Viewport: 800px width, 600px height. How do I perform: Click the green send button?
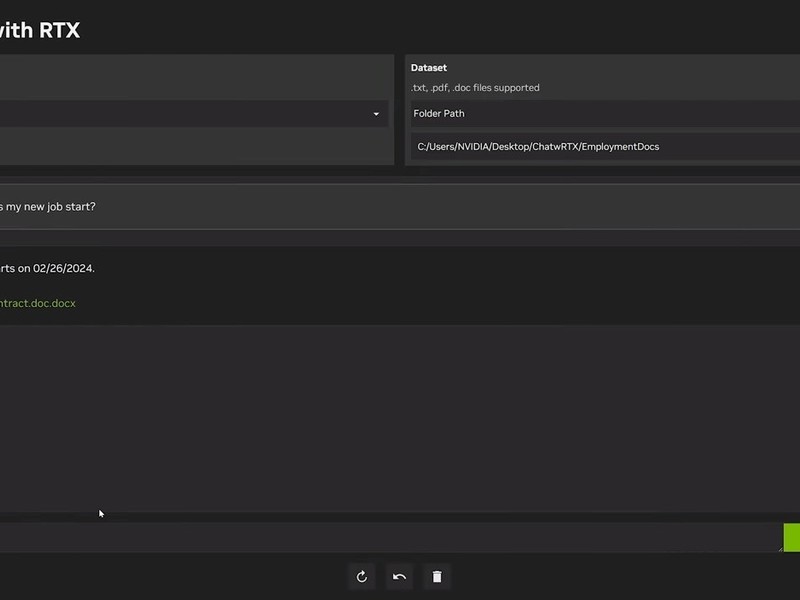(x=792, y=537)
